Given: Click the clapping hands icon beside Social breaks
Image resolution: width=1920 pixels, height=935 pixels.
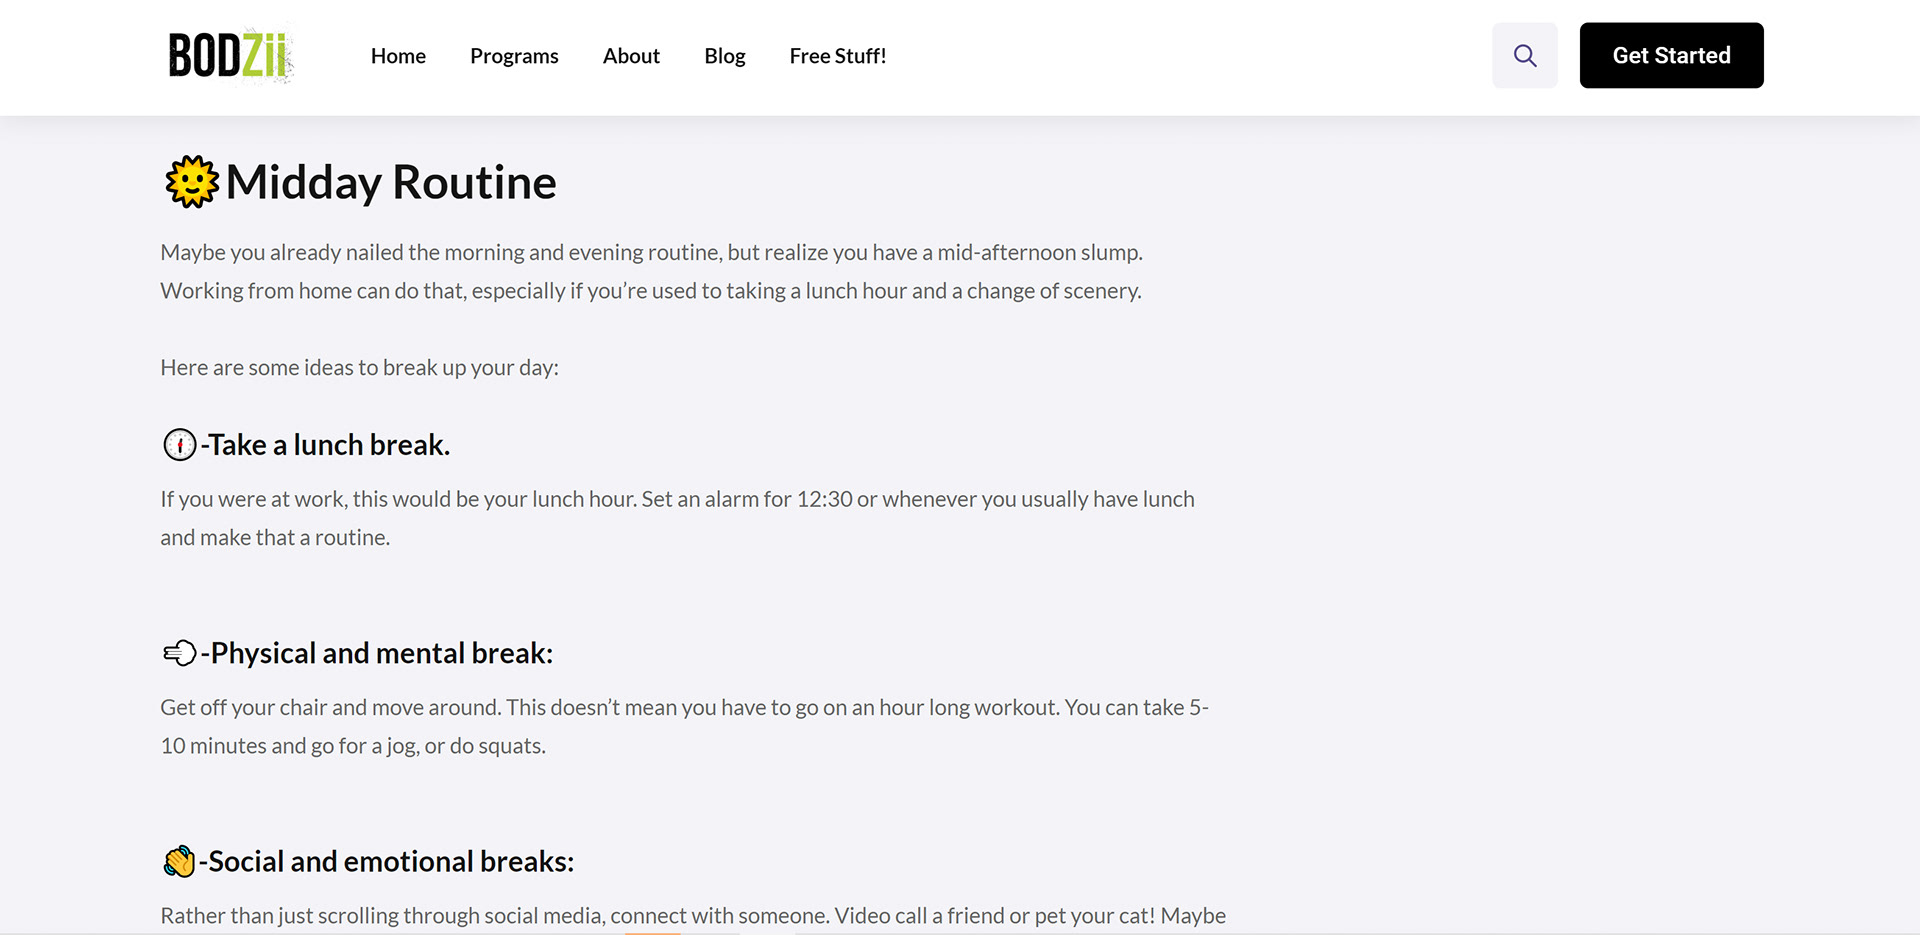Looking at the screenshot, I should [x=179, y=861].
